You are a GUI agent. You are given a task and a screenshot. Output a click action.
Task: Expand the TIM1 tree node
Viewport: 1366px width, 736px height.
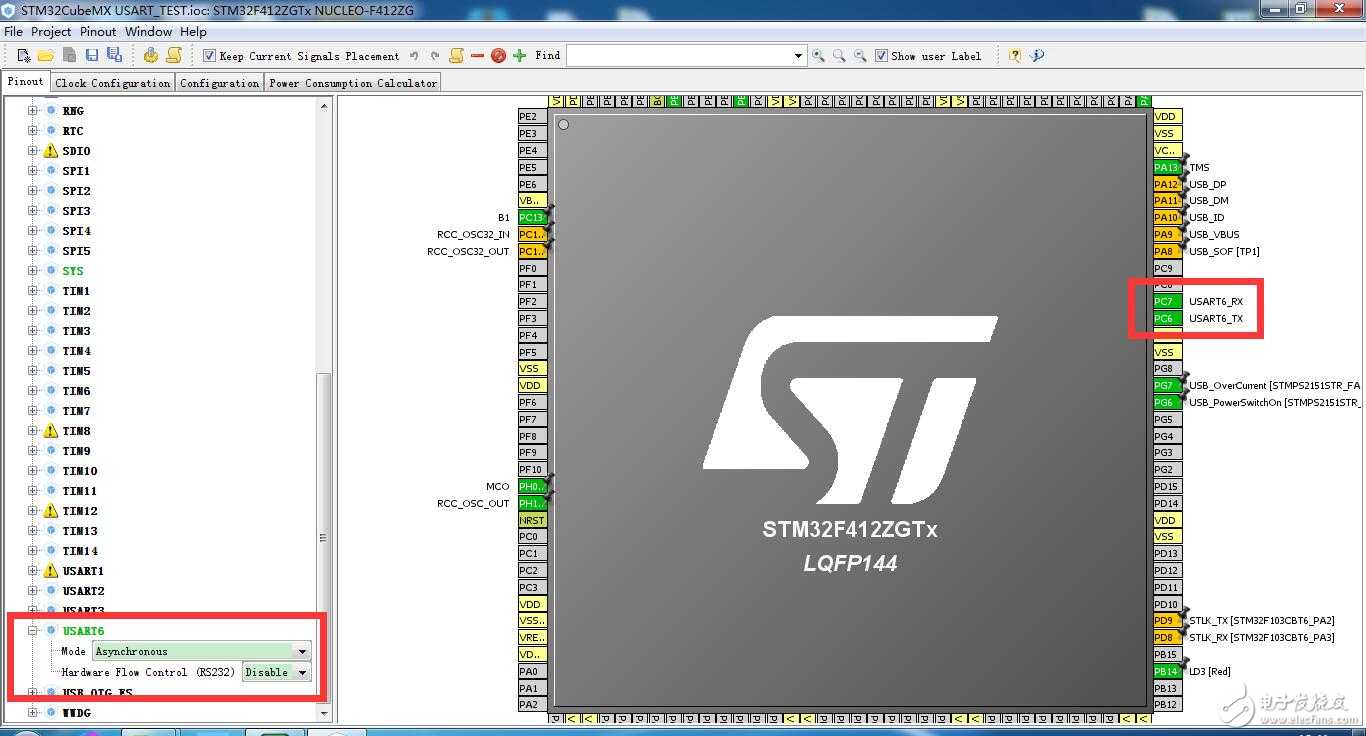(32, 291)
